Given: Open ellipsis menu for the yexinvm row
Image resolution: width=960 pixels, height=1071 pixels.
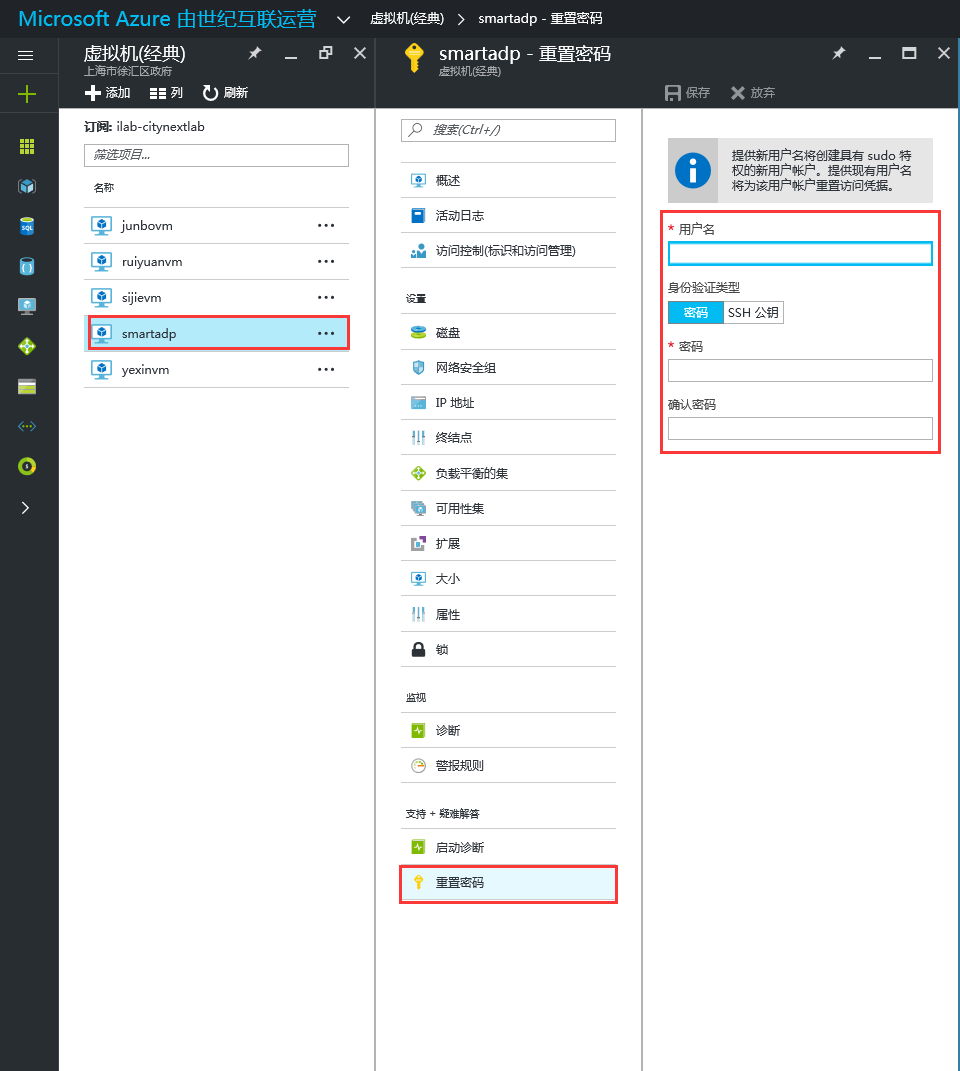Looking at the screenshot, I should coord(326,370).
